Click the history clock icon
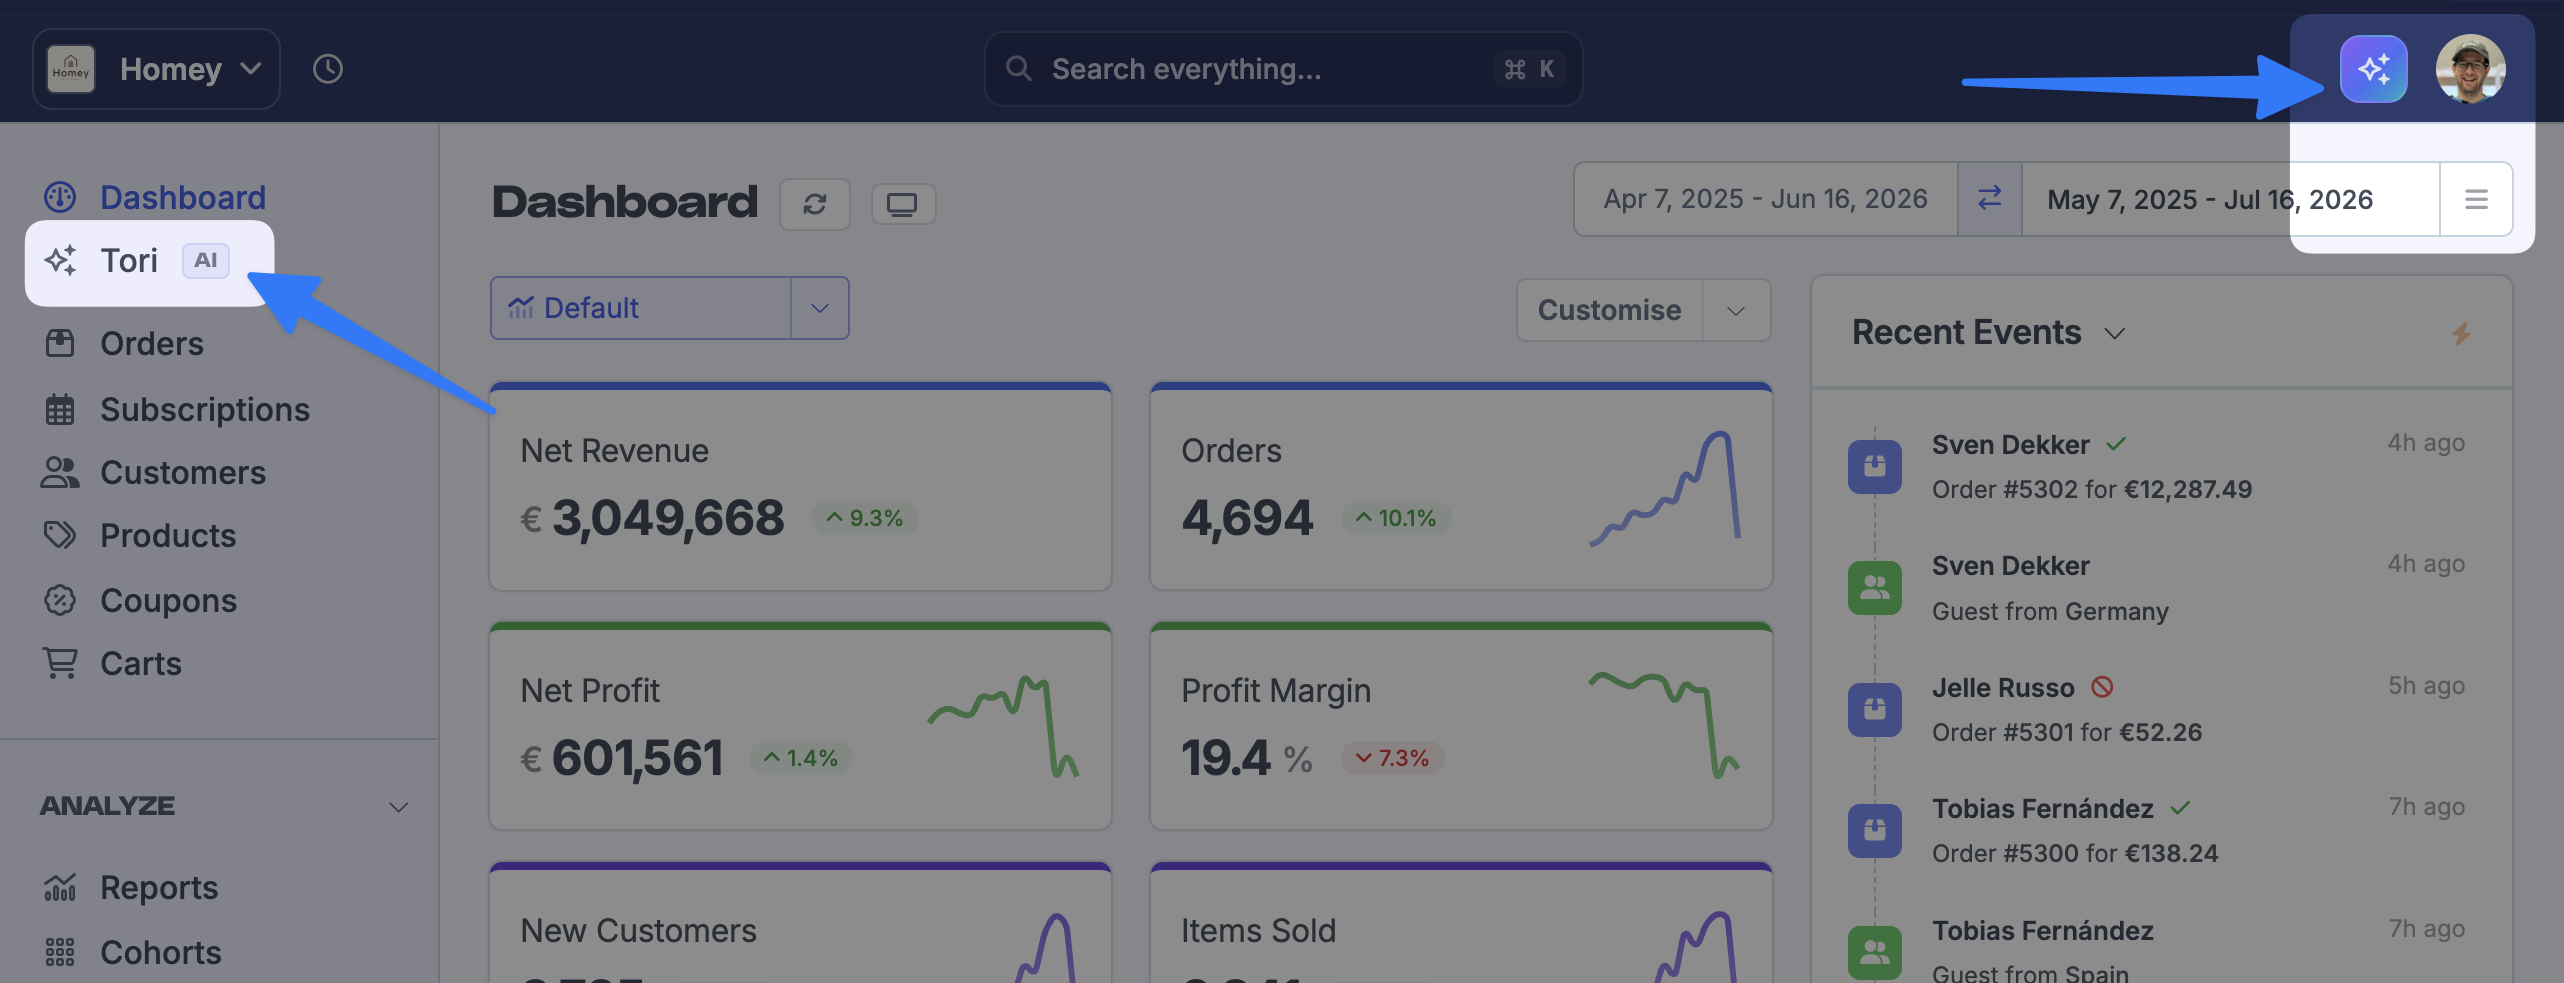The width and height of the screenshot is (2564, 983). [328, 69]
